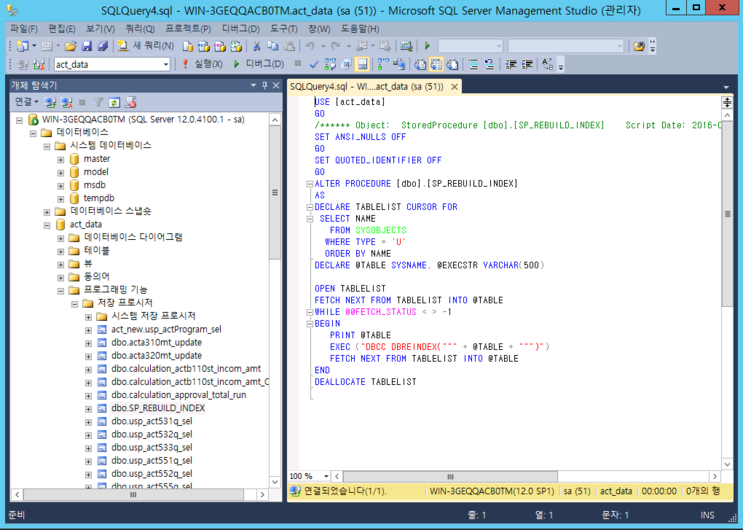Click the Debug (디버그) button
The width and height of the screenshot is (743, 530).
pyautogui.click(x=259, y=64)
